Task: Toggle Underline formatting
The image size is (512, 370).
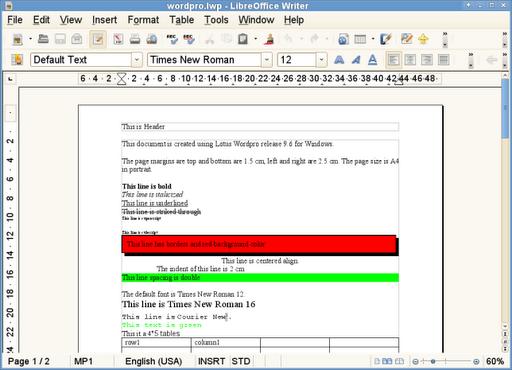Action: tap(373, 60)
